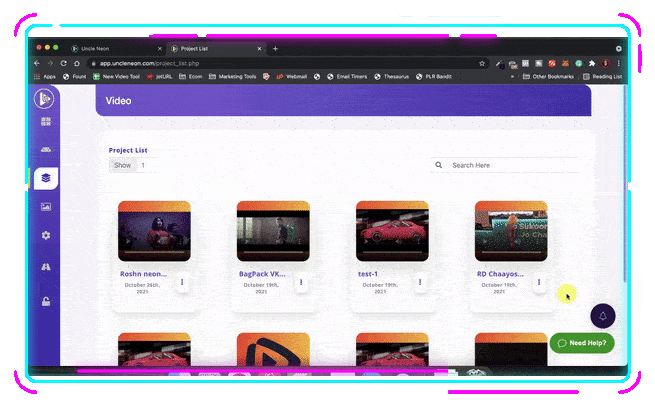Screen dimensions: 655x413
Task: Open the extensions puzzle icon
Action: [x=592, y=63]
